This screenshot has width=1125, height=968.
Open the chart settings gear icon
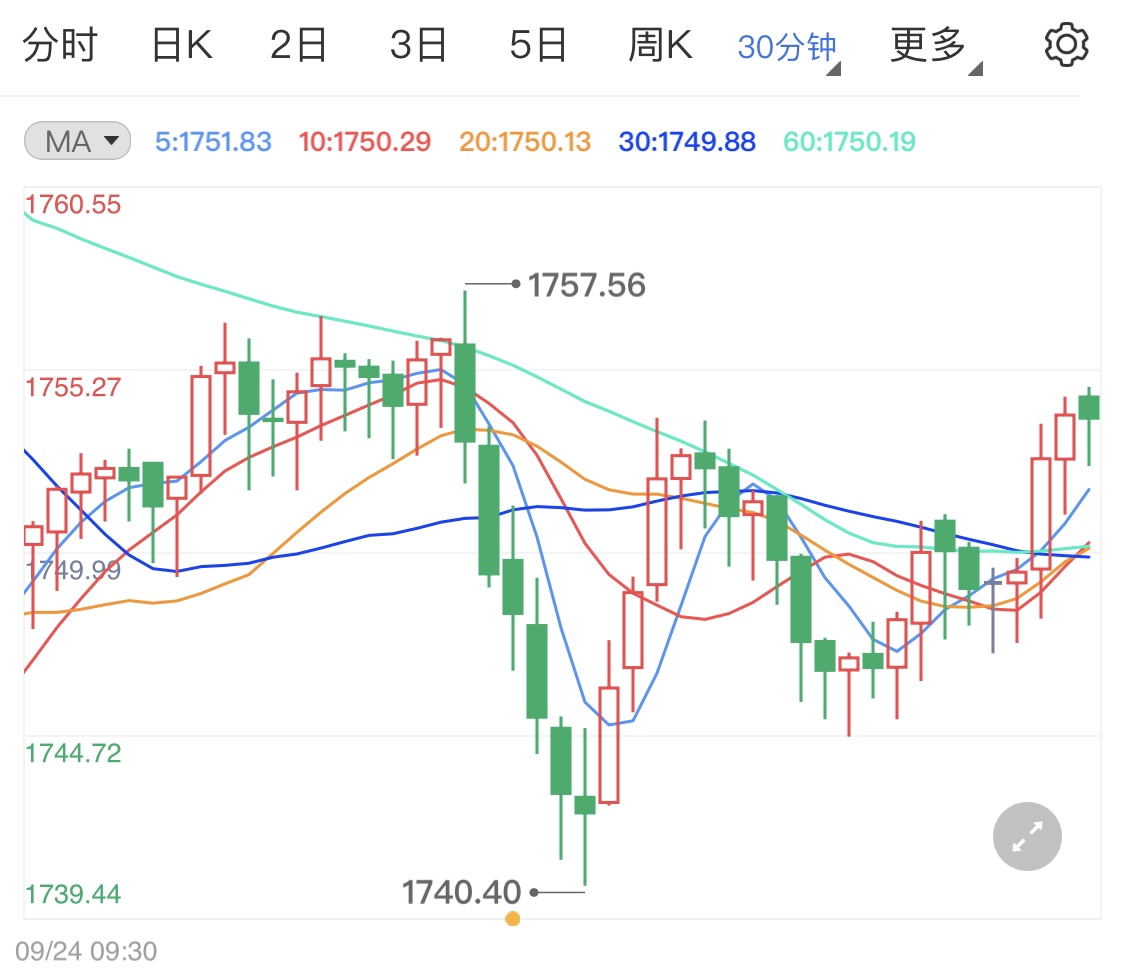[1066, 44]
